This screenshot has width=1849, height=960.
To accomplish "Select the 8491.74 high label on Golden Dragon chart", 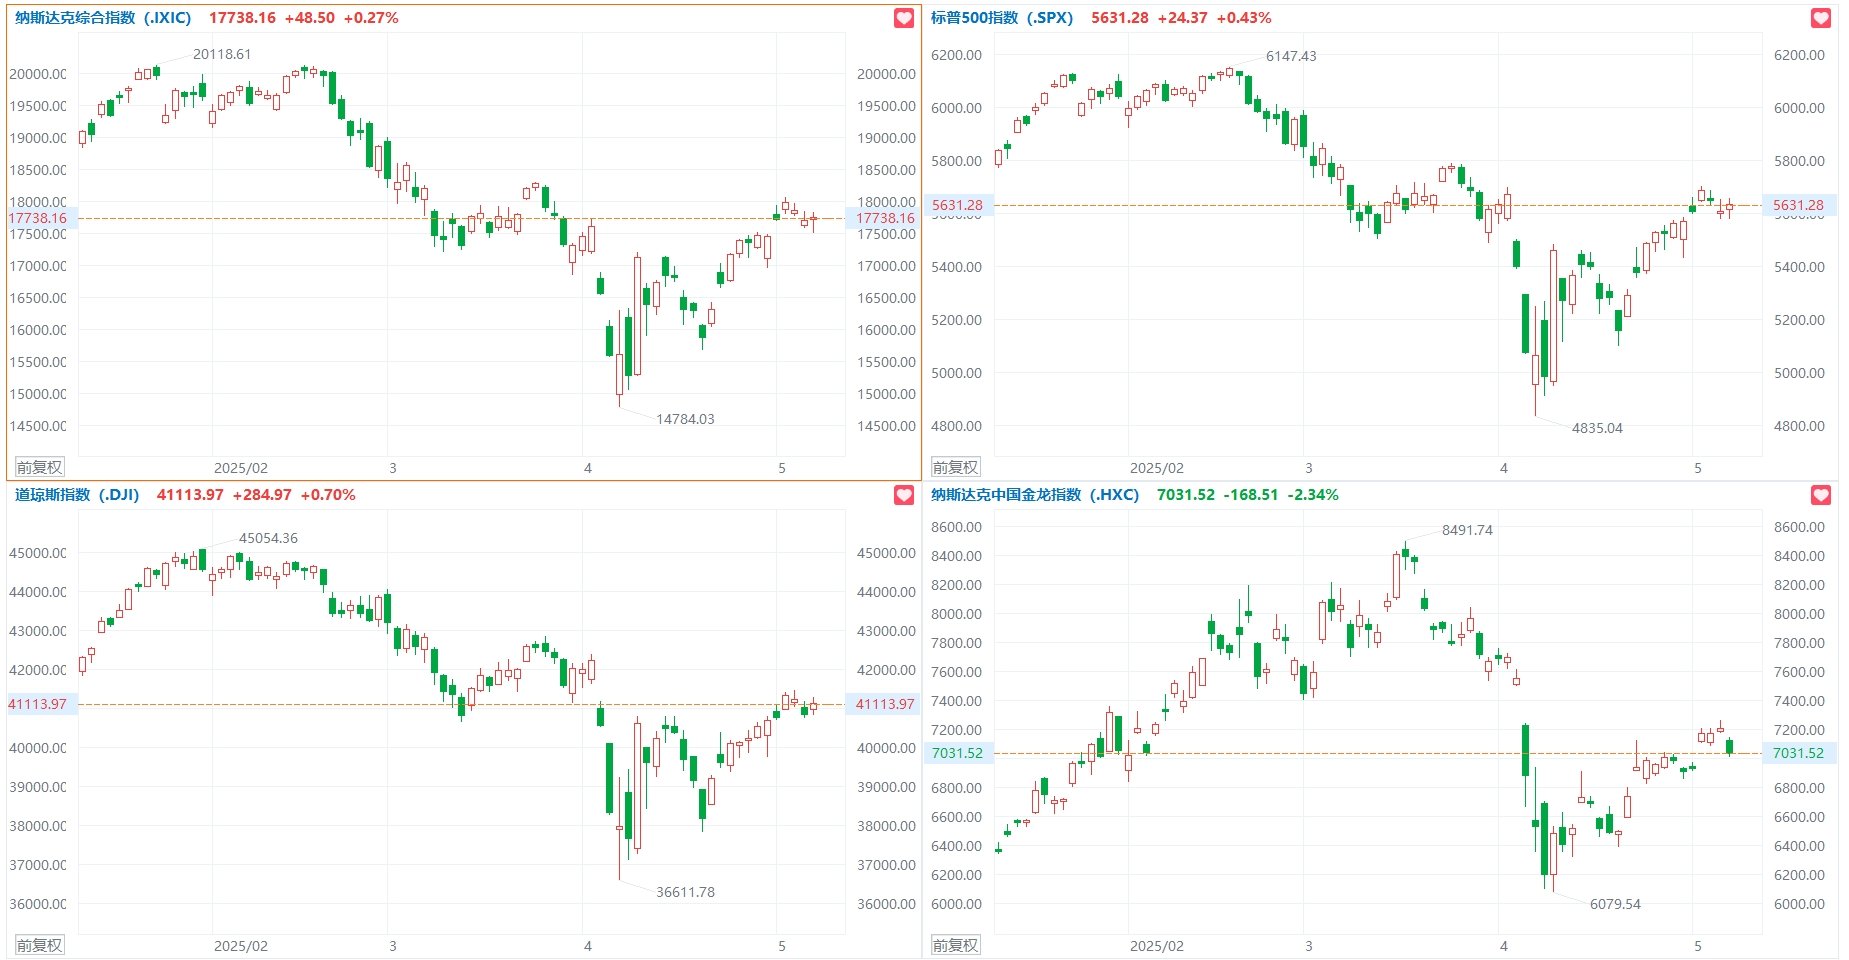I will [x=1467, y=530].
